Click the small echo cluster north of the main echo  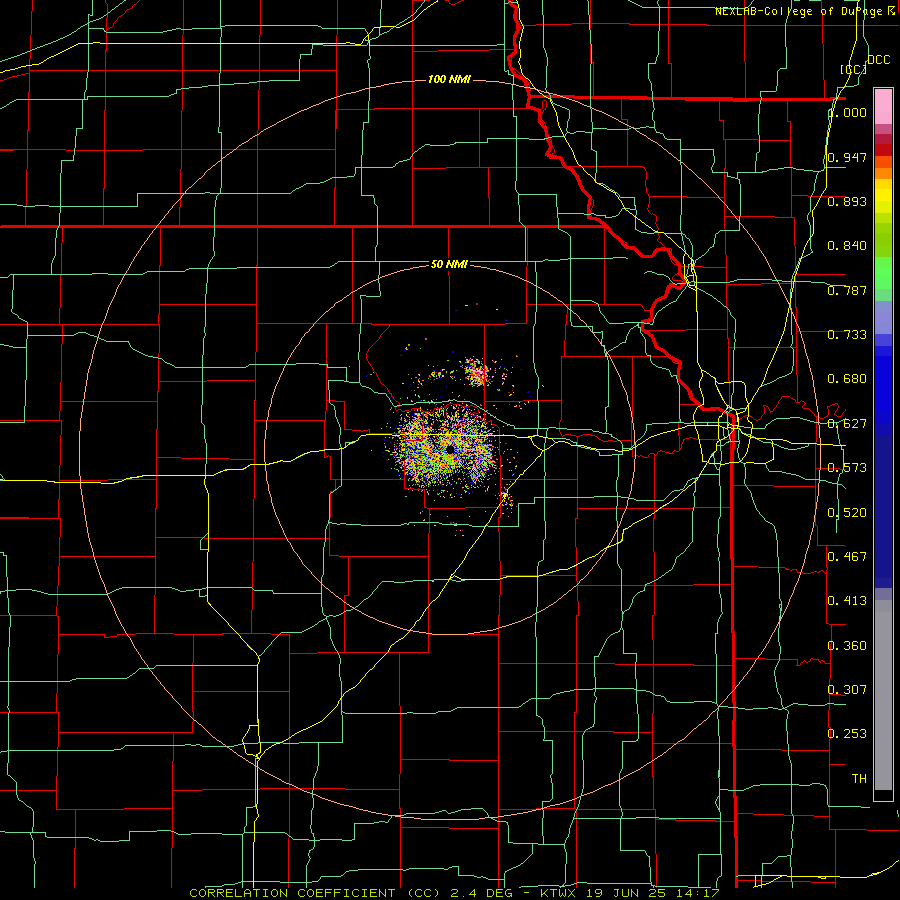tap(476, 373)
